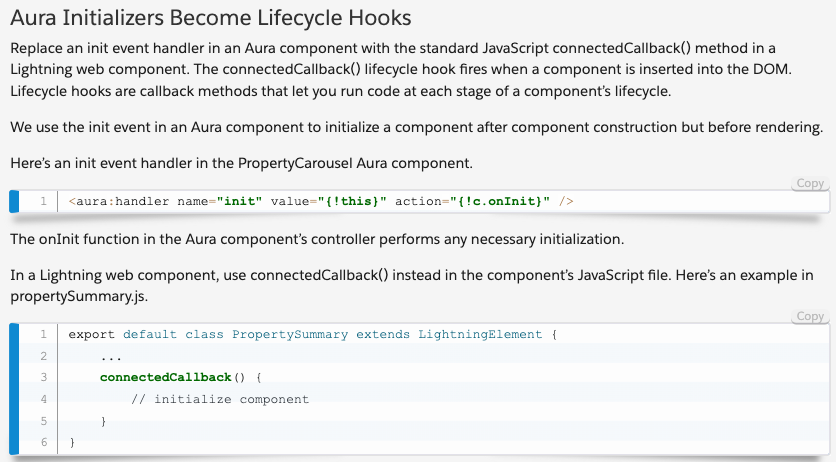Click the {!c.onInit} action value
836x462 pixels.
pyautogui.click(x=500, y=201)
